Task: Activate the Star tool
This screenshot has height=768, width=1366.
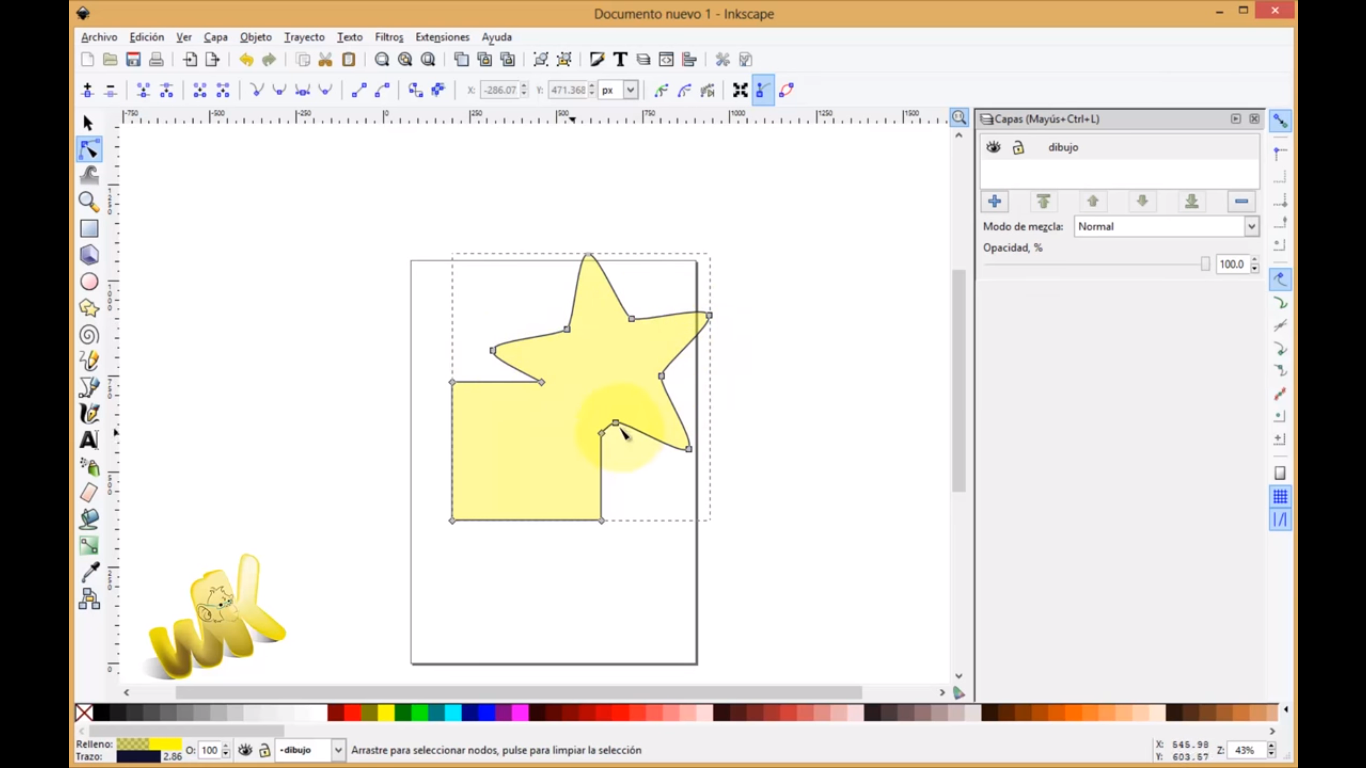Action: click(88, 308)
